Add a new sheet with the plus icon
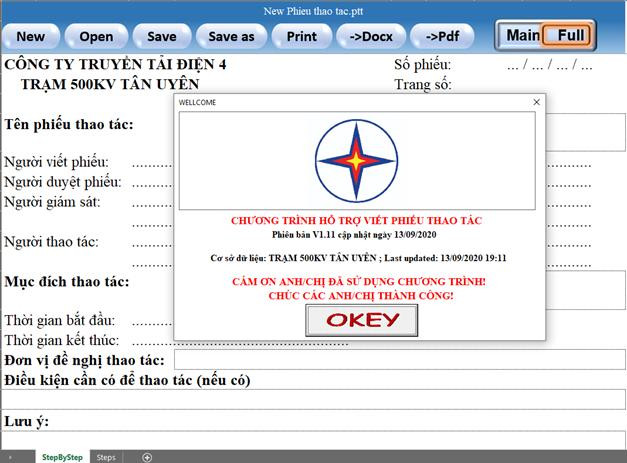627x463 pixels. pos(147,457)
